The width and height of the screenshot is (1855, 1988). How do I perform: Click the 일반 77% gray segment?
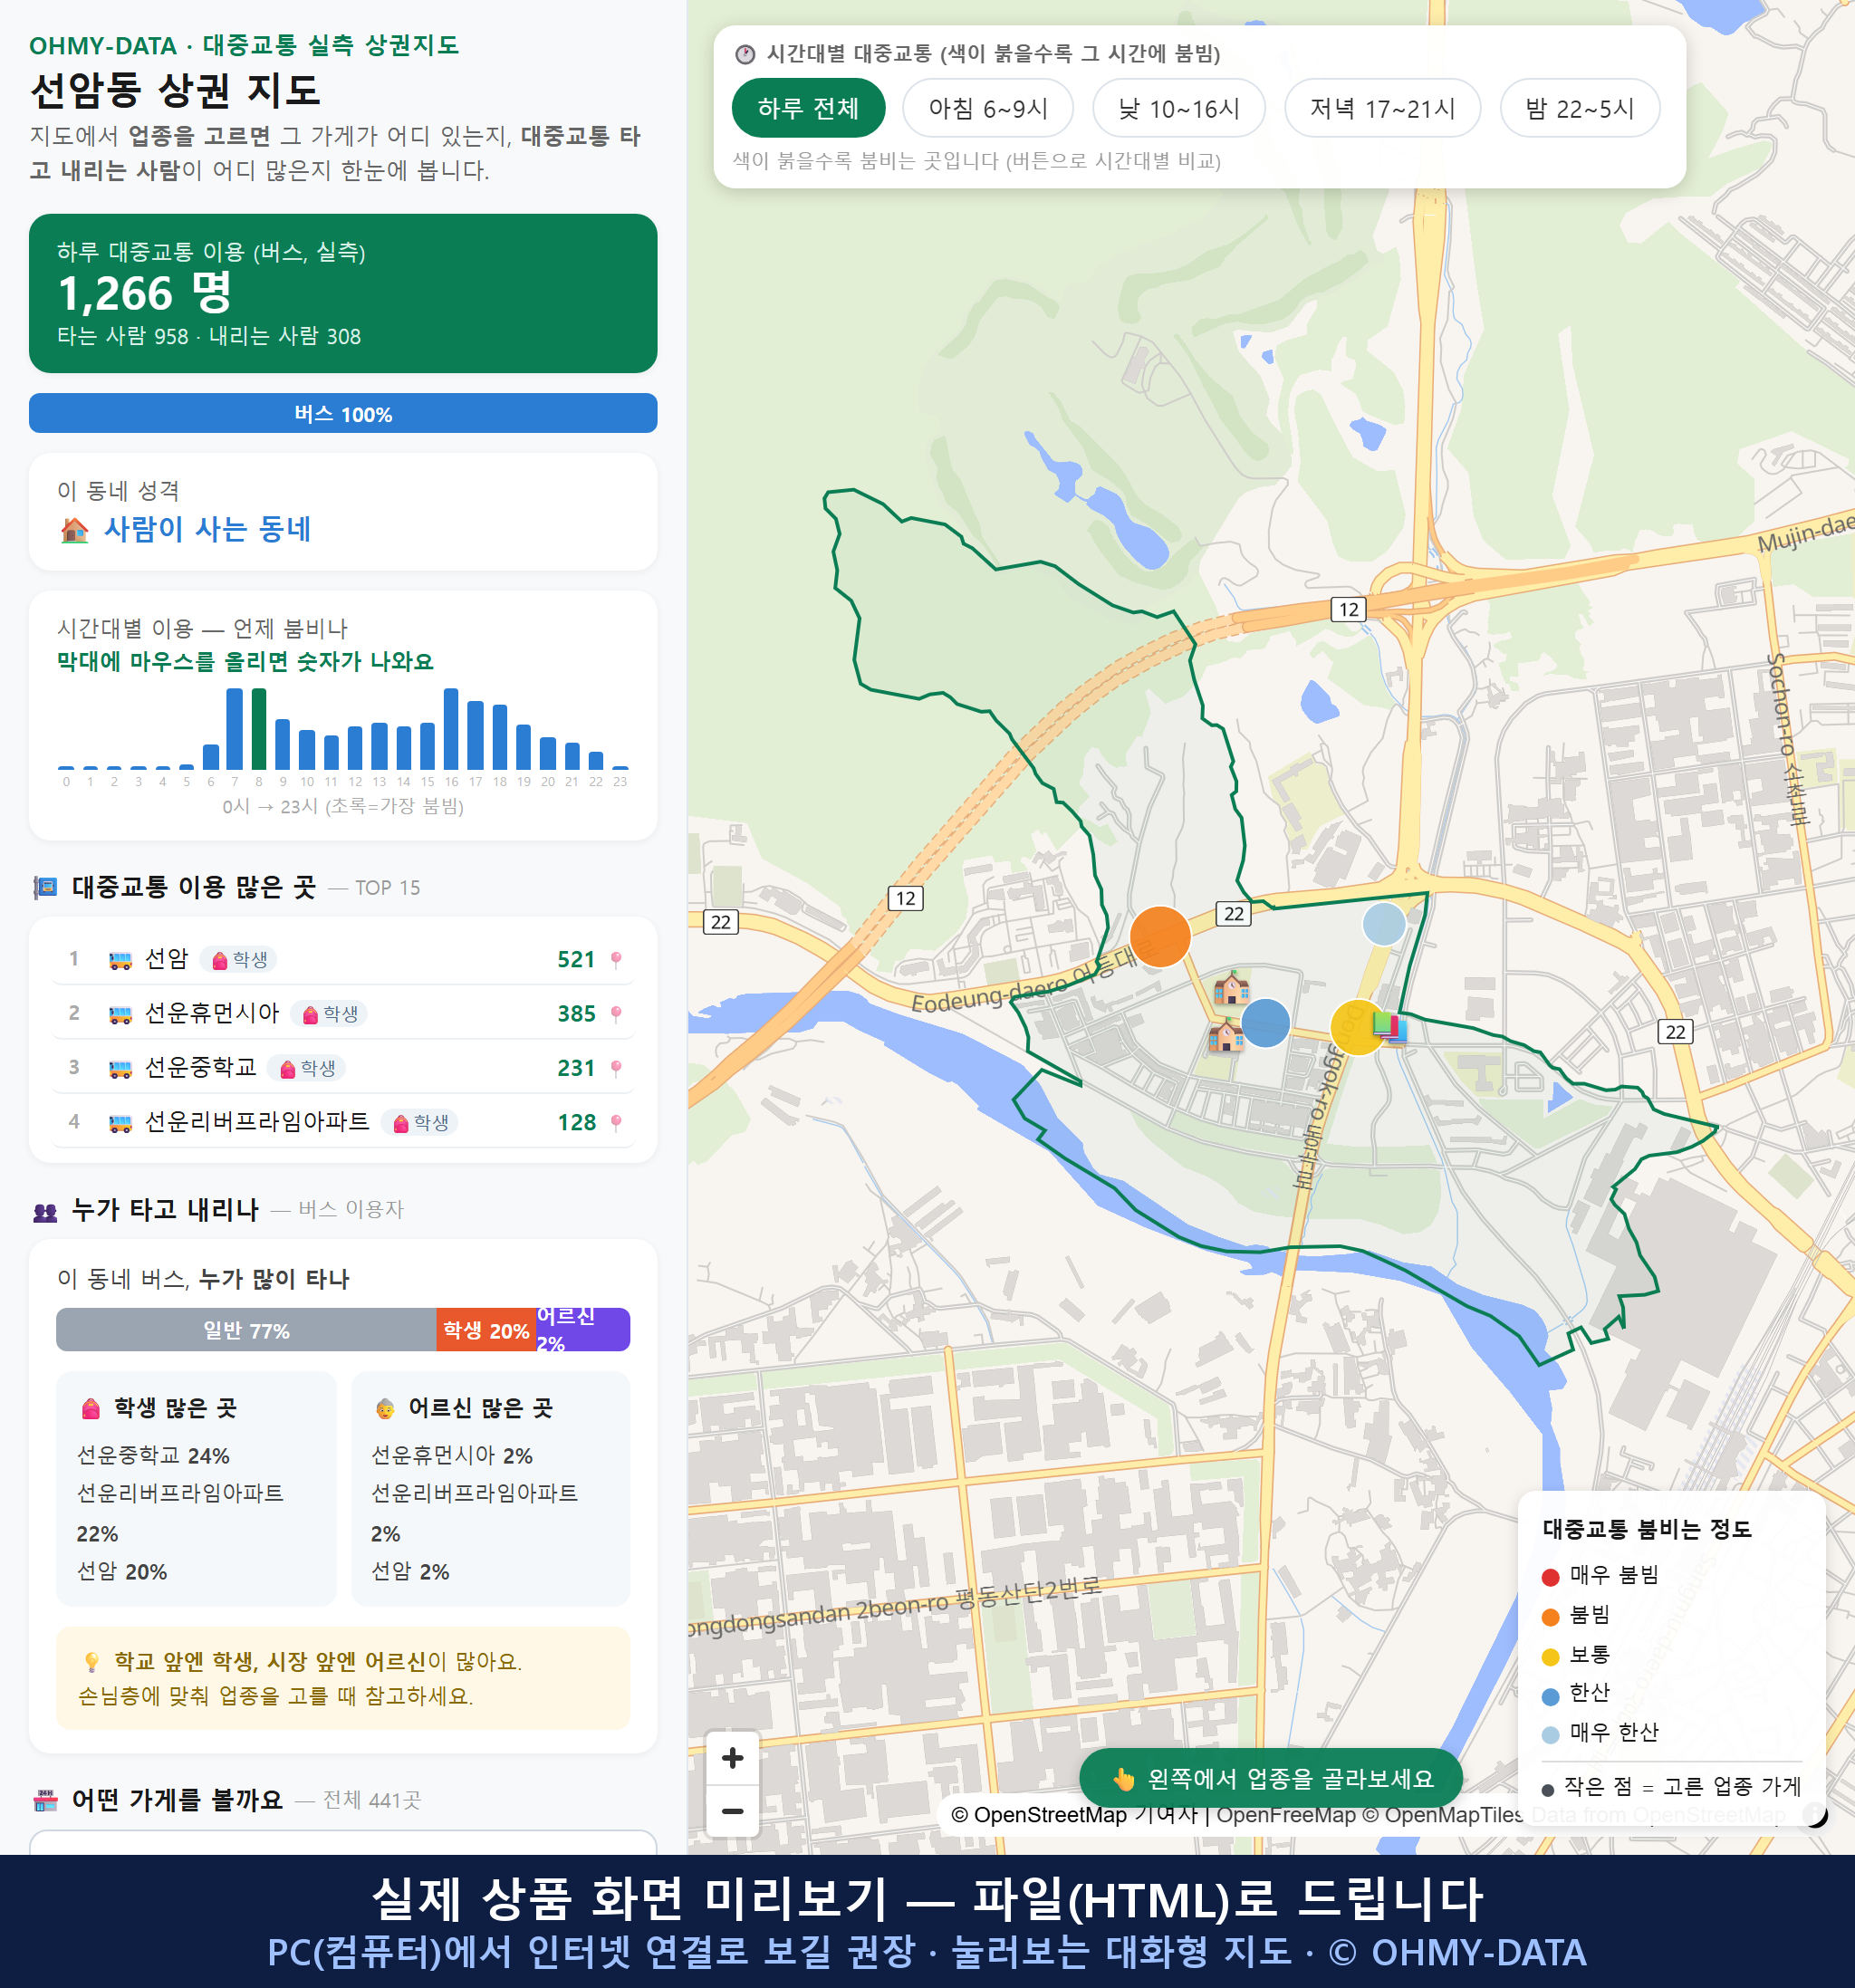pos(246,1330)
